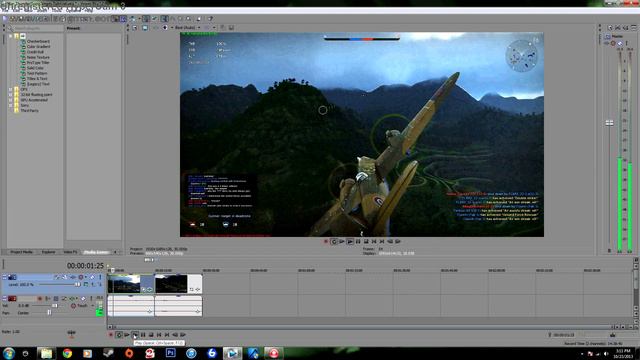Solo the video track
This screenshot has width=640, height=360.
pyautogui.click(x=99, y=278)
